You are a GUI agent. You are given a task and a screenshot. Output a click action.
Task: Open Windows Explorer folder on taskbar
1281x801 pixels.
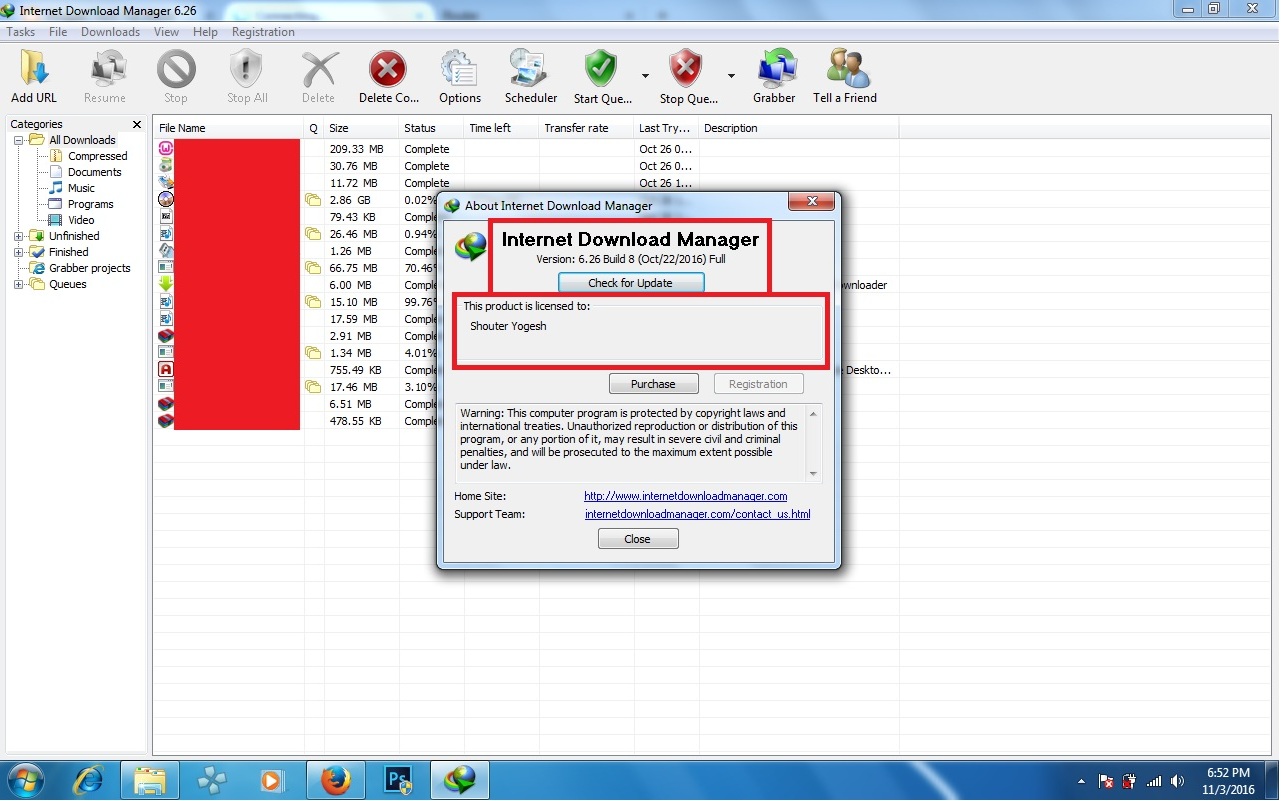pyautogui.click(x=150, y=779)
